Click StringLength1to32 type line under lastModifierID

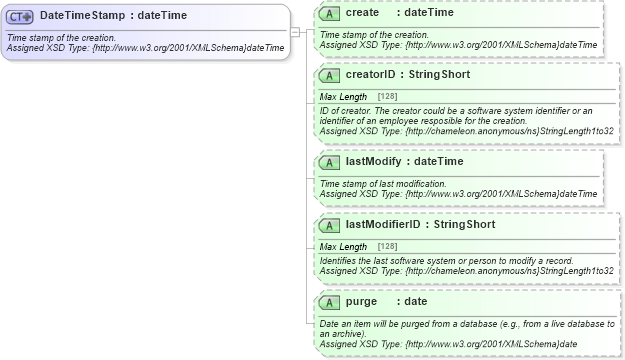coord(466,271)
